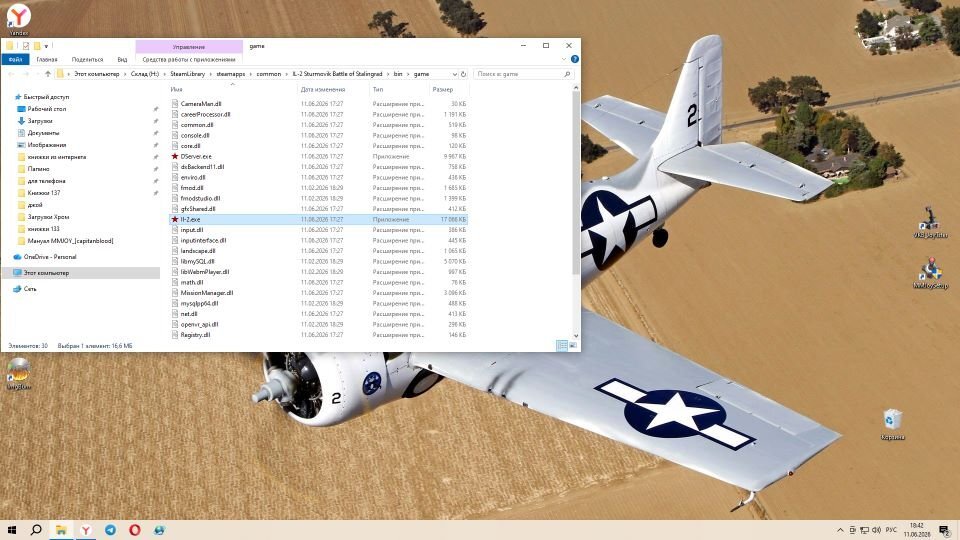Select the DServer.exe application icon

point(174,156)
